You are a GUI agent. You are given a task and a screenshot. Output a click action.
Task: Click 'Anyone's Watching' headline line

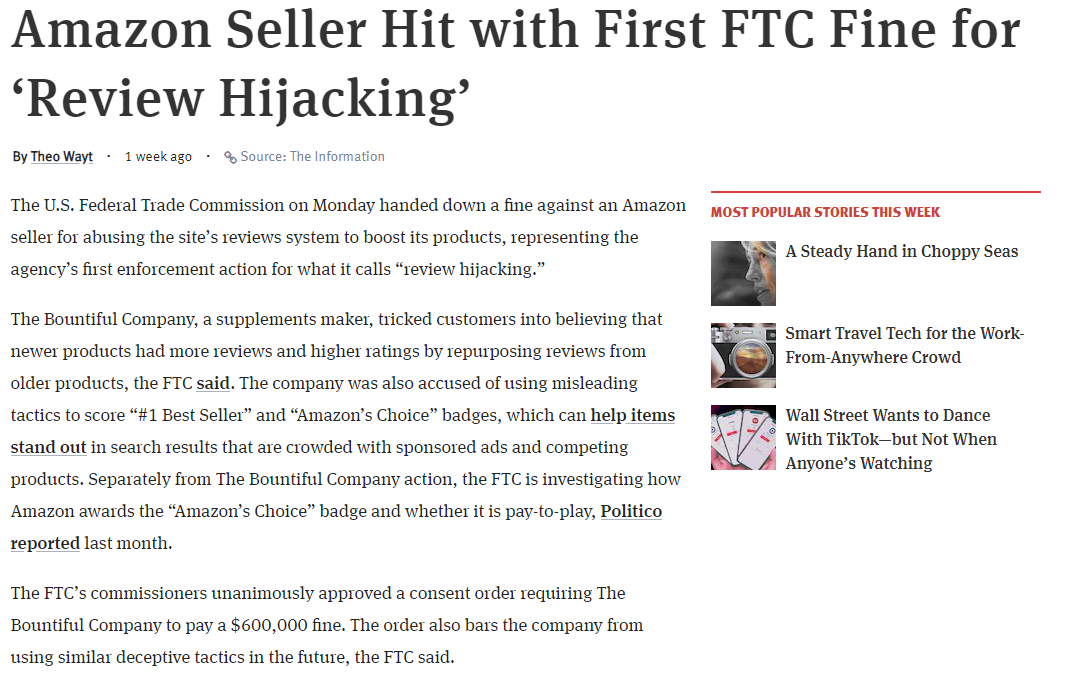click(859, 464)
